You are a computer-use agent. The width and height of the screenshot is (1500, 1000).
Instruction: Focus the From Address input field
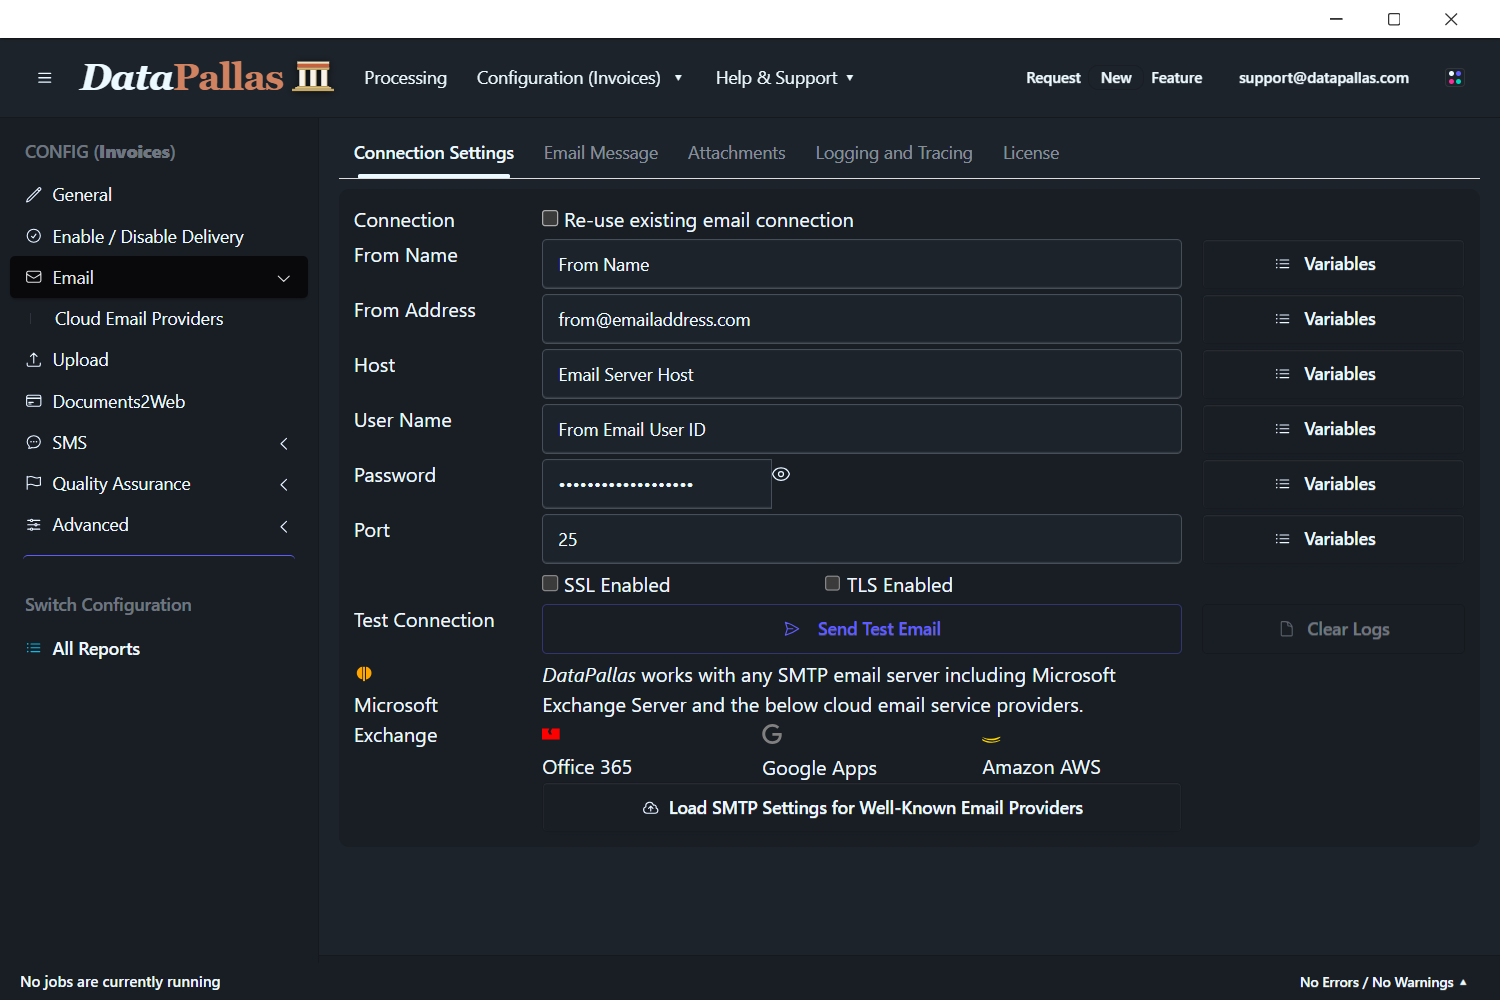click(x=862, y=319)
